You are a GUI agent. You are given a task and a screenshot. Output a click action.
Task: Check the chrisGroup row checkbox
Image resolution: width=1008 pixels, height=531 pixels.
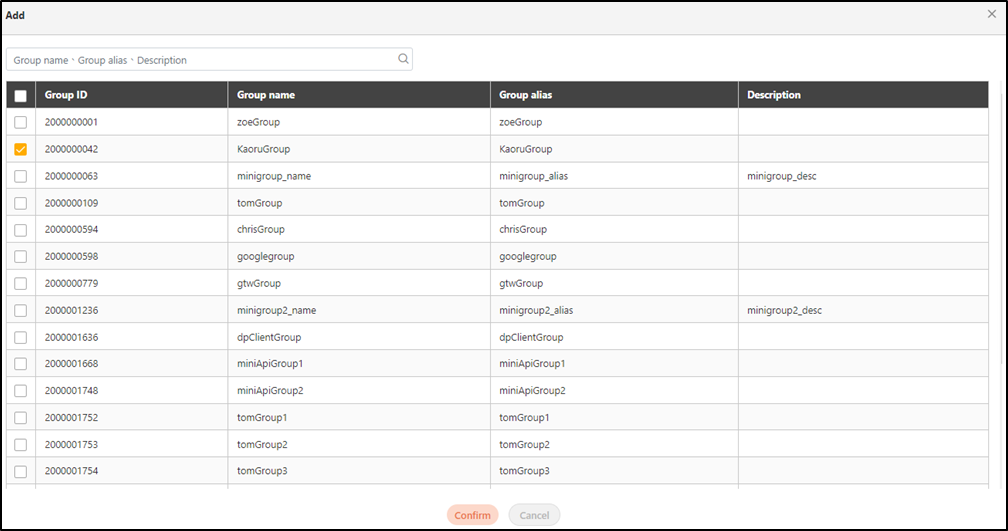coord(21,230)
